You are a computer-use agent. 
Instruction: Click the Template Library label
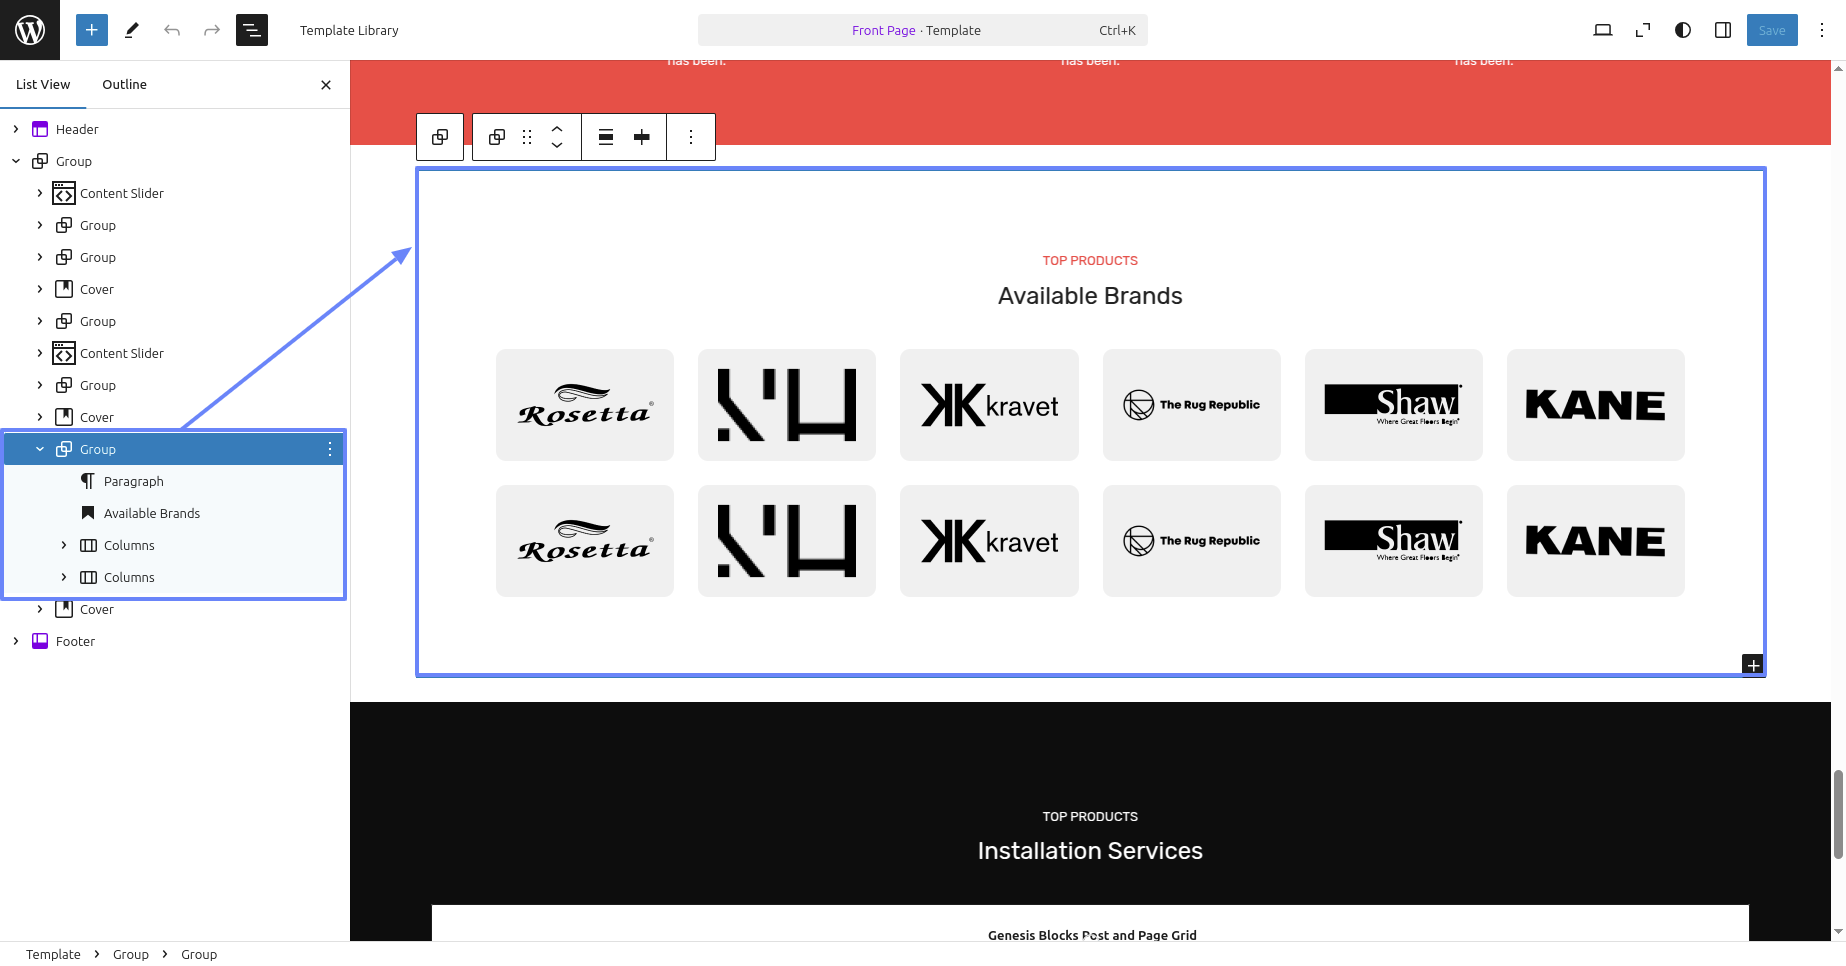click(x=349, y=30)
